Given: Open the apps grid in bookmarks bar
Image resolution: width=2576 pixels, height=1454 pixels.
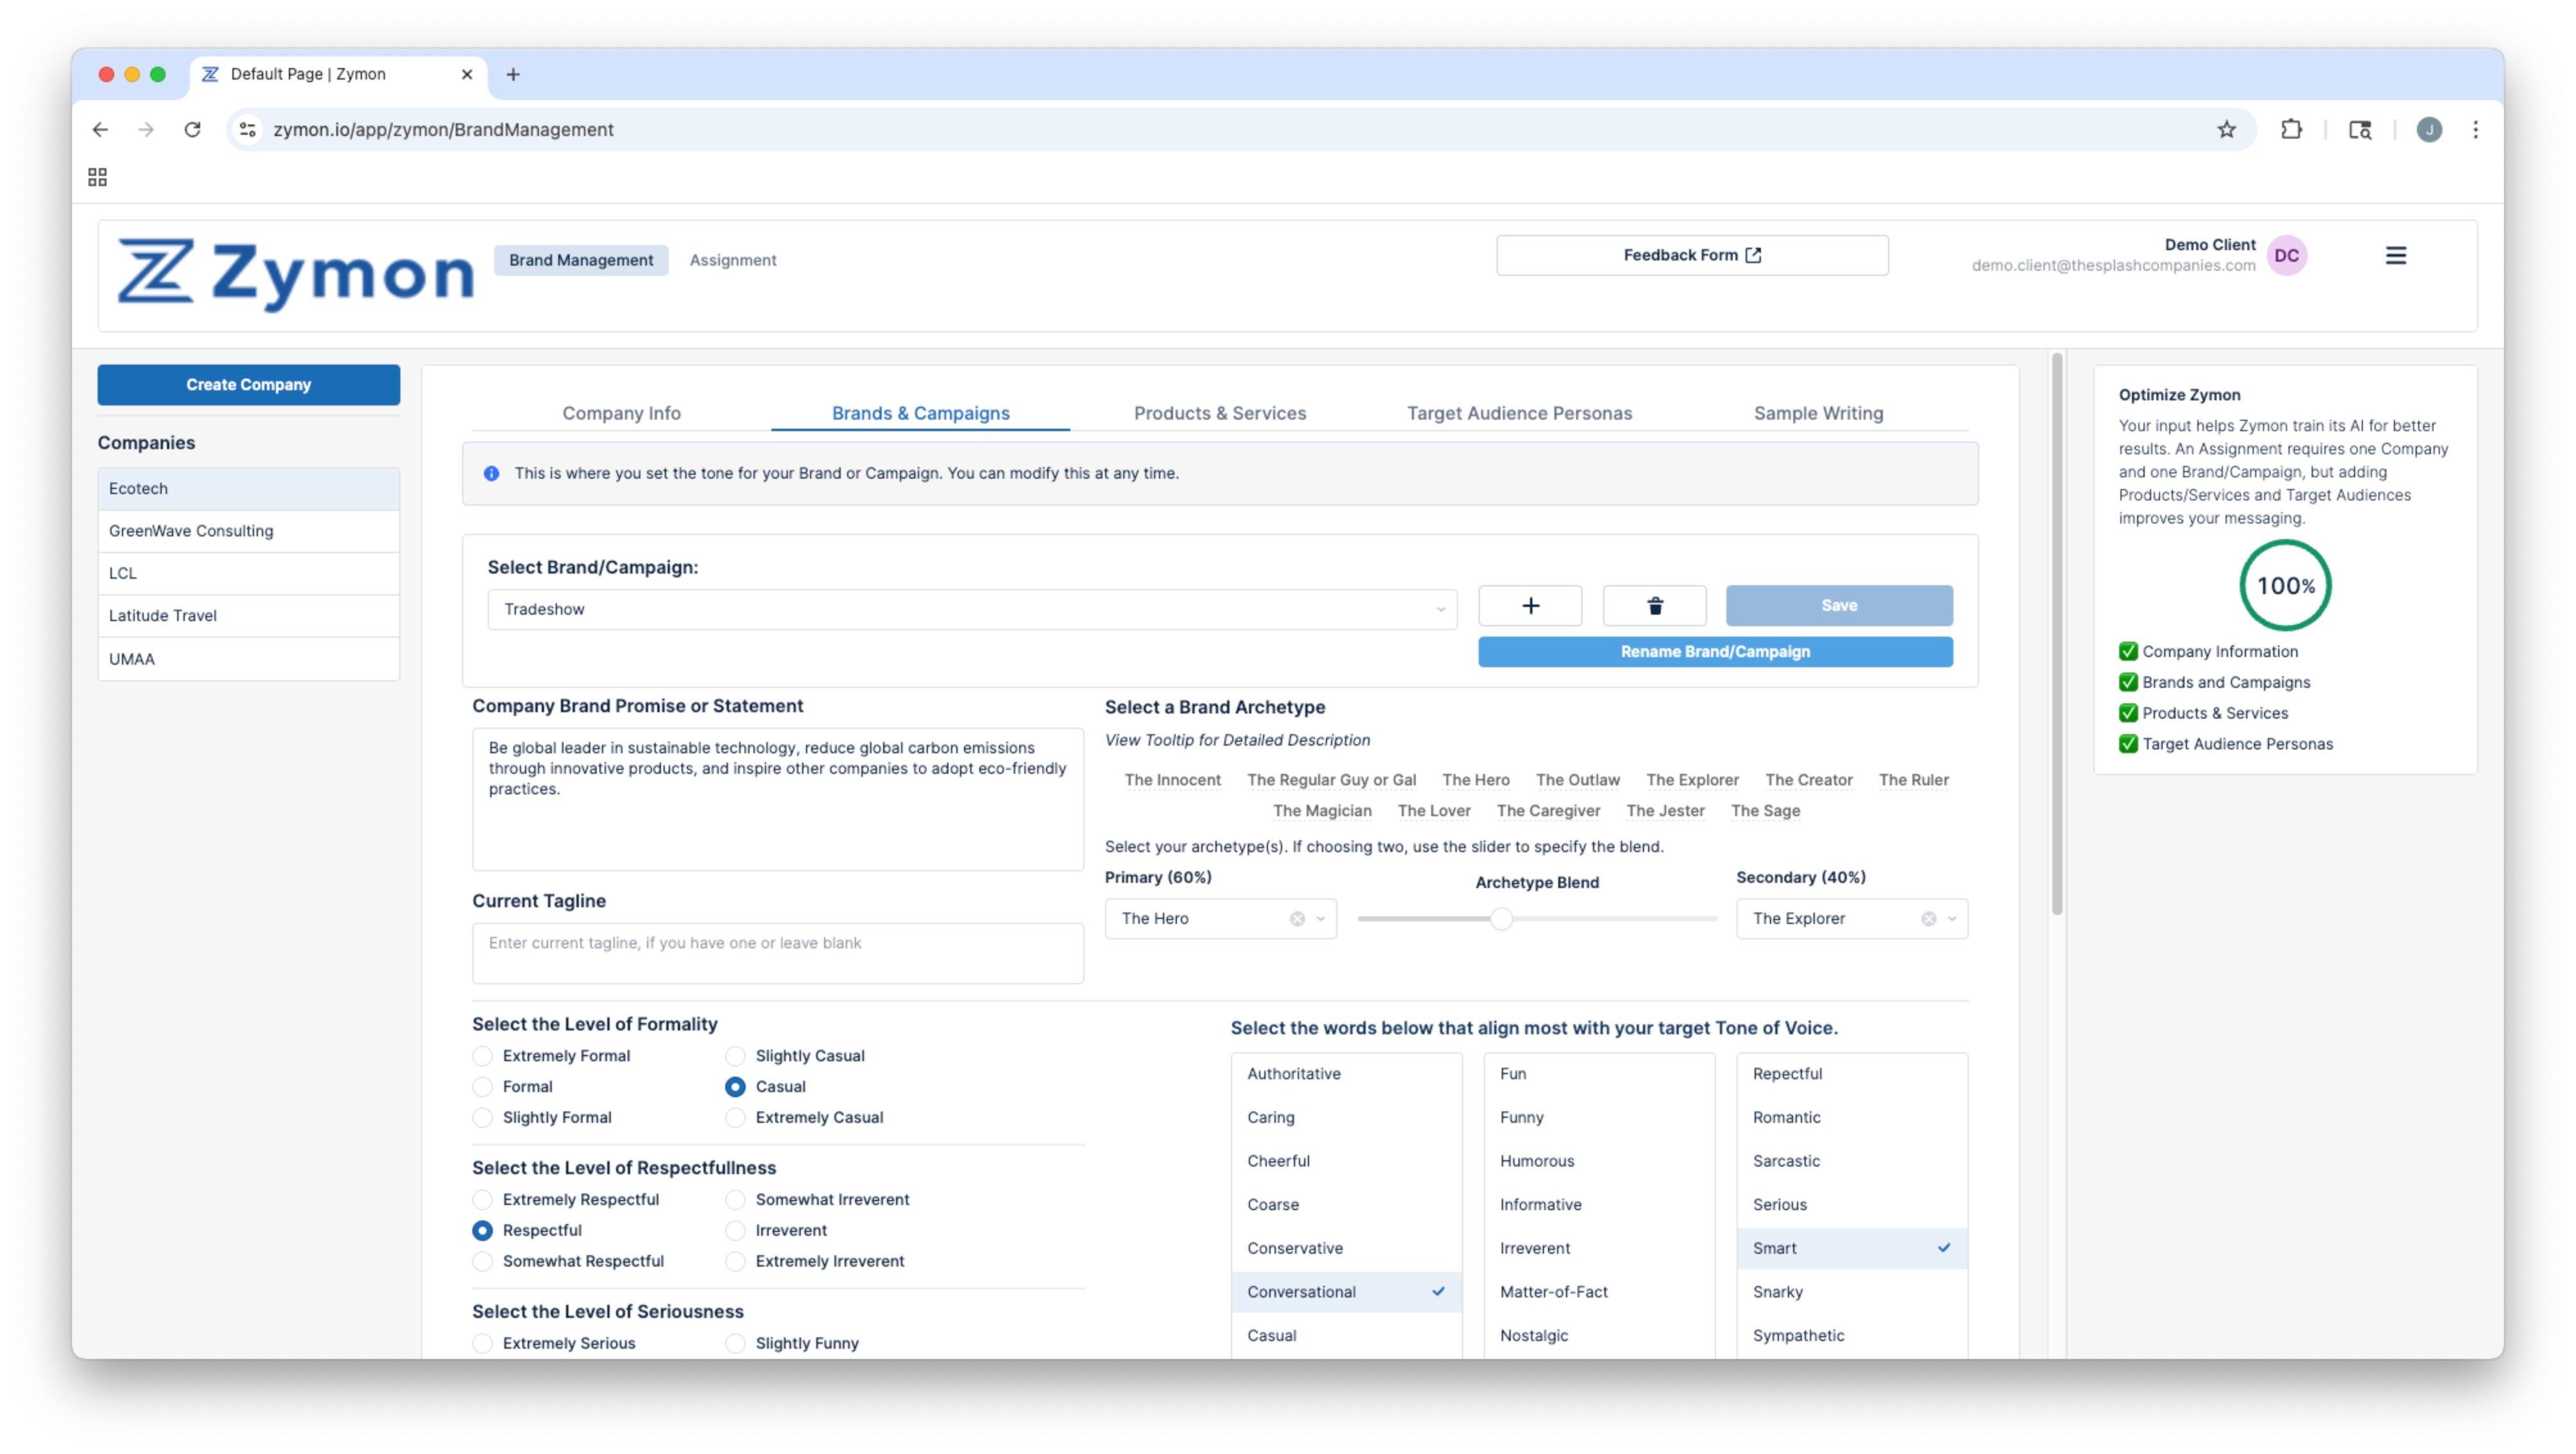Looking at the screenshot, I should pyautogui.click(x=97, y=177).
